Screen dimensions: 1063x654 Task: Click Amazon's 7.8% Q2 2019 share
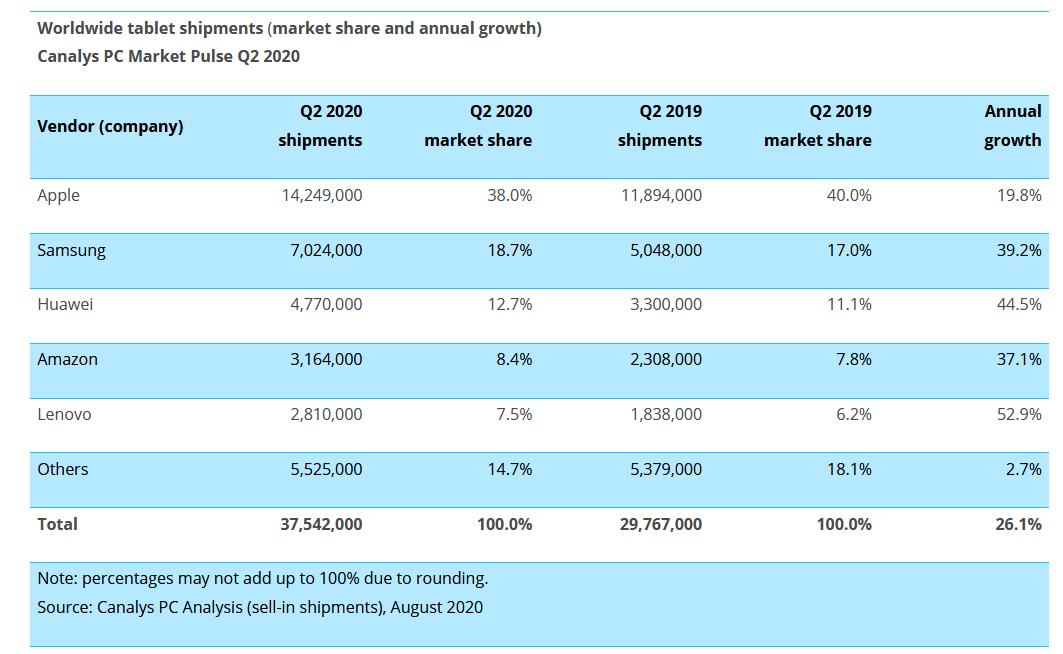click(854, 360)
